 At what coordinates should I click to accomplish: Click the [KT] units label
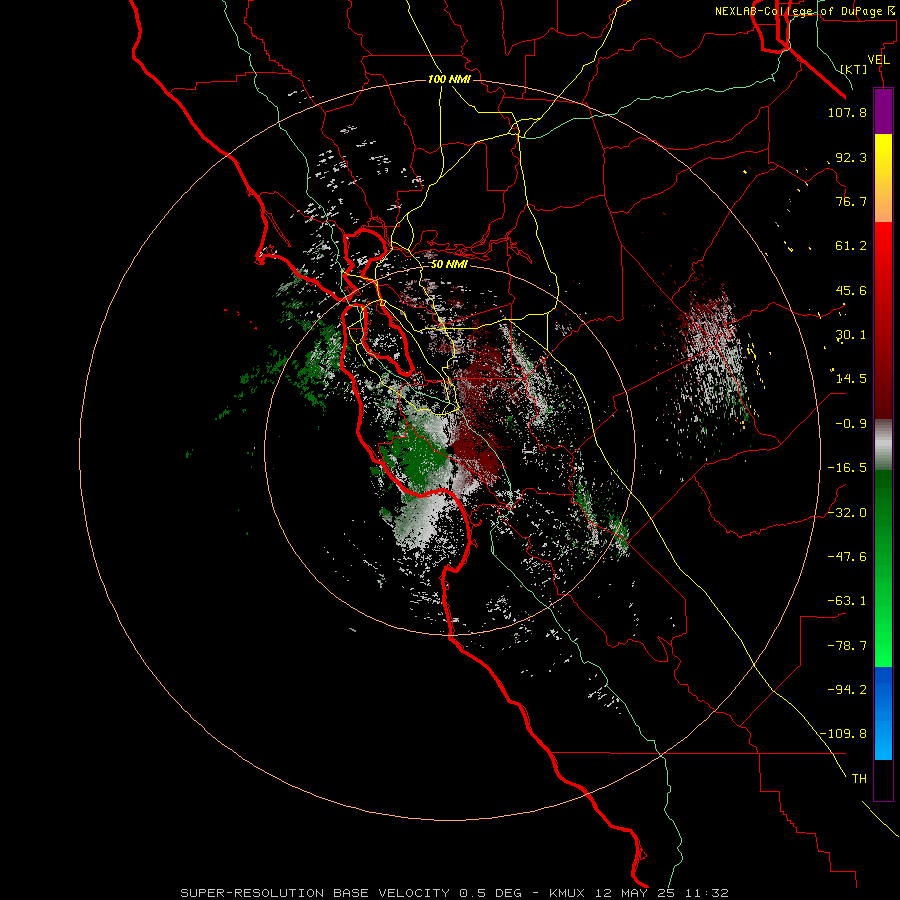tap(854, 69)
